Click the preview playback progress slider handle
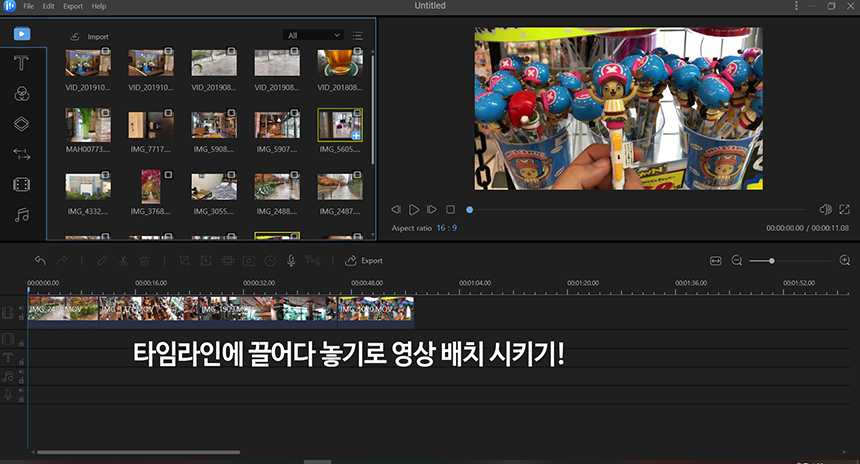 tap(469, 210)
